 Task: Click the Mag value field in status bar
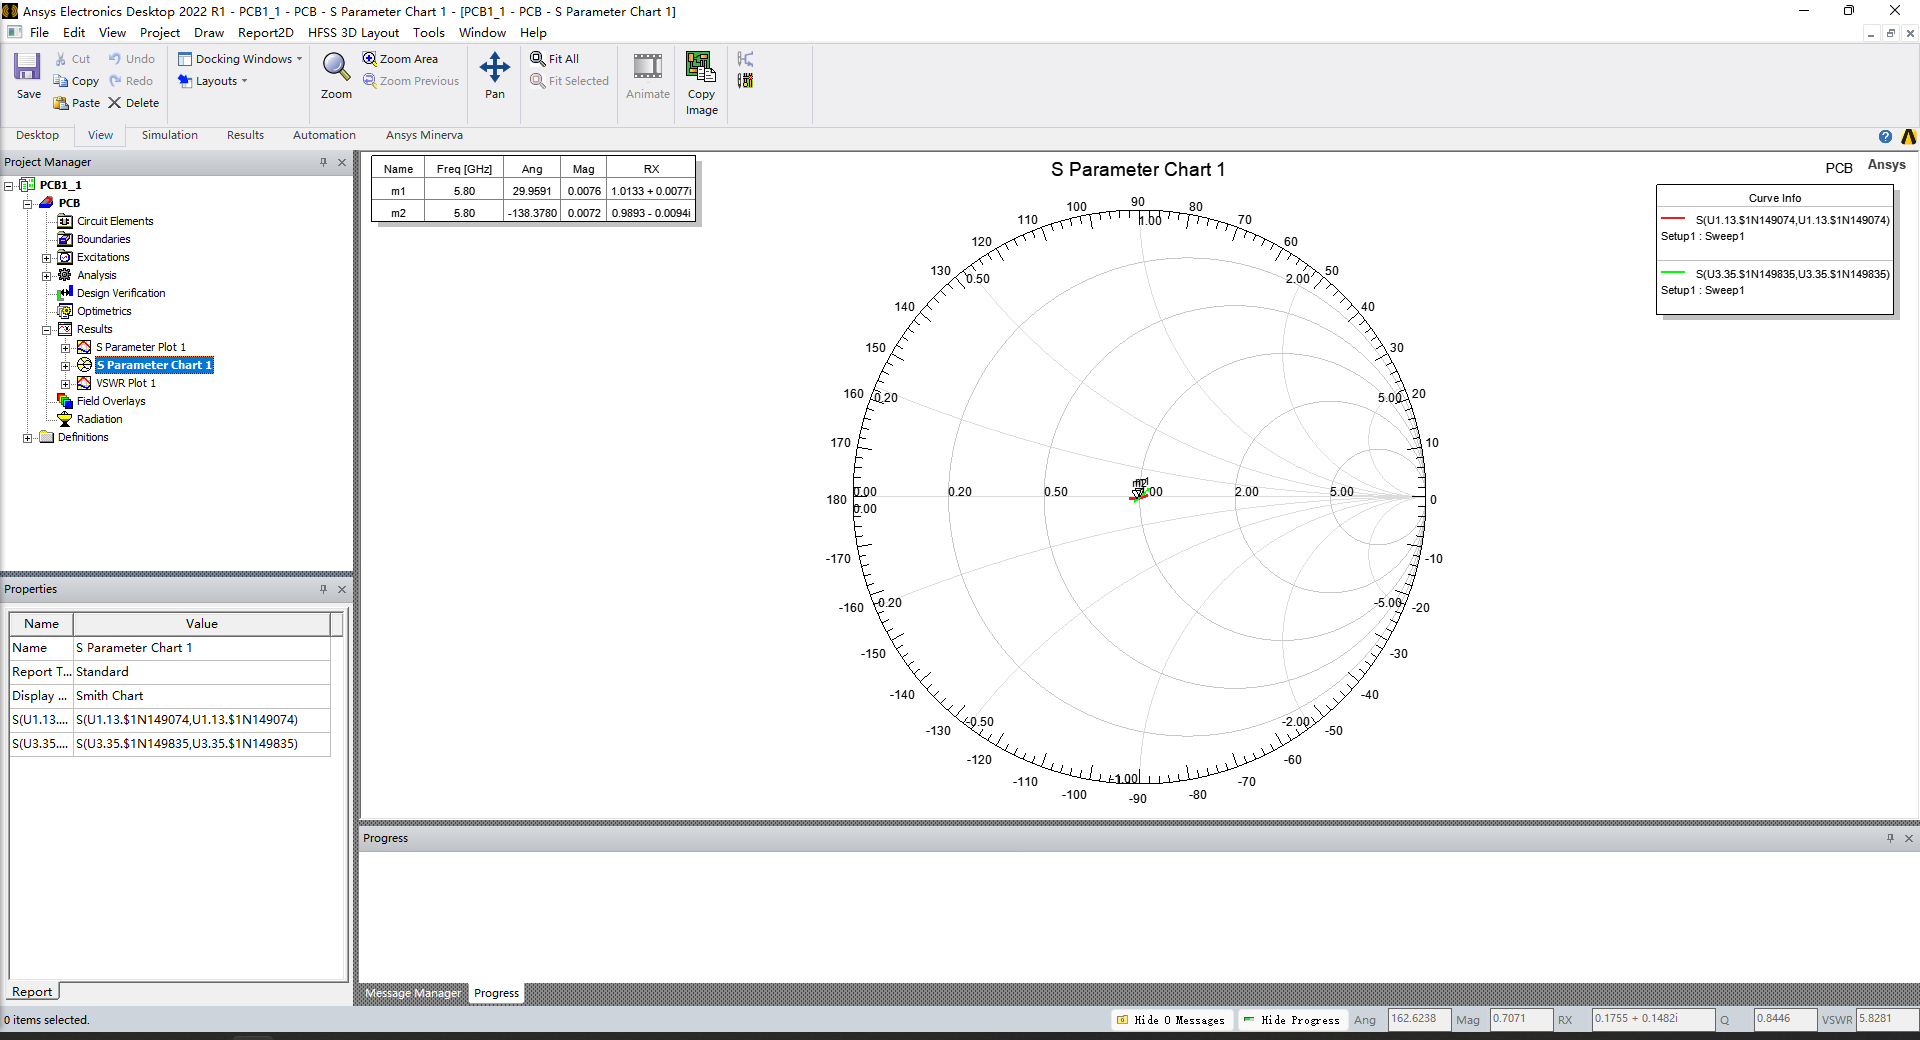[1521, 1019]
